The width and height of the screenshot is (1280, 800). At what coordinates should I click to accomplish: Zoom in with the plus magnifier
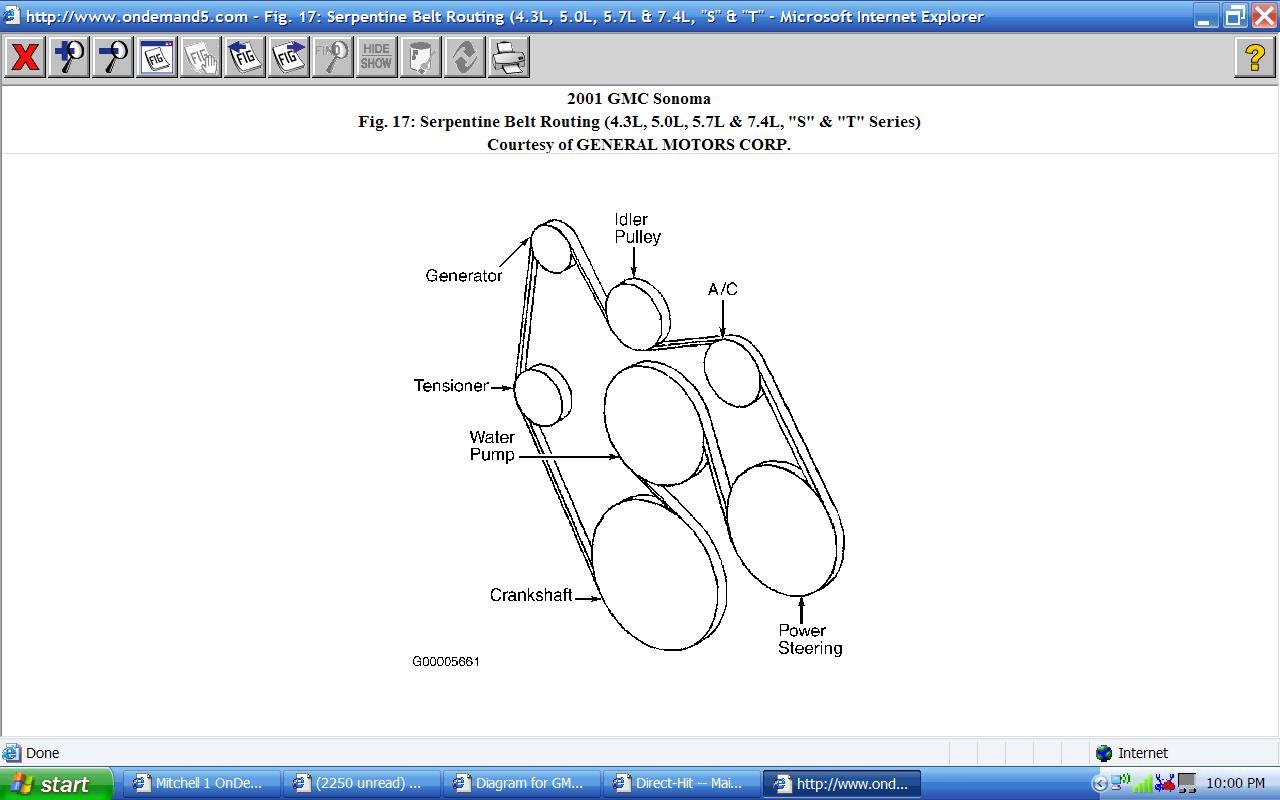(69, 57)
